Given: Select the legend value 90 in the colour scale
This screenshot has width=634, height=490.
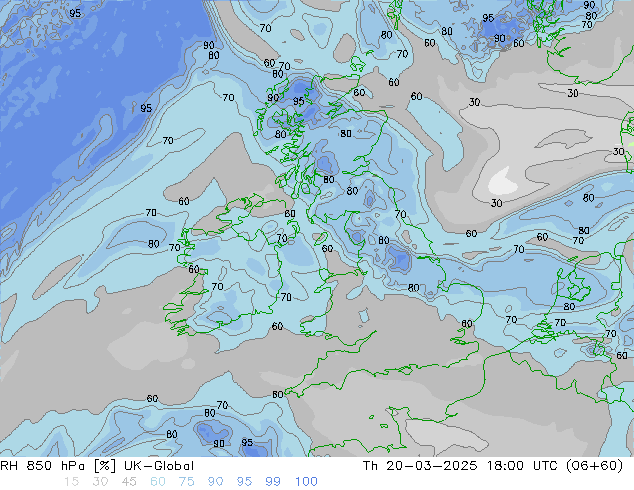Looking at the screenshot, I should tap(215, 482).
